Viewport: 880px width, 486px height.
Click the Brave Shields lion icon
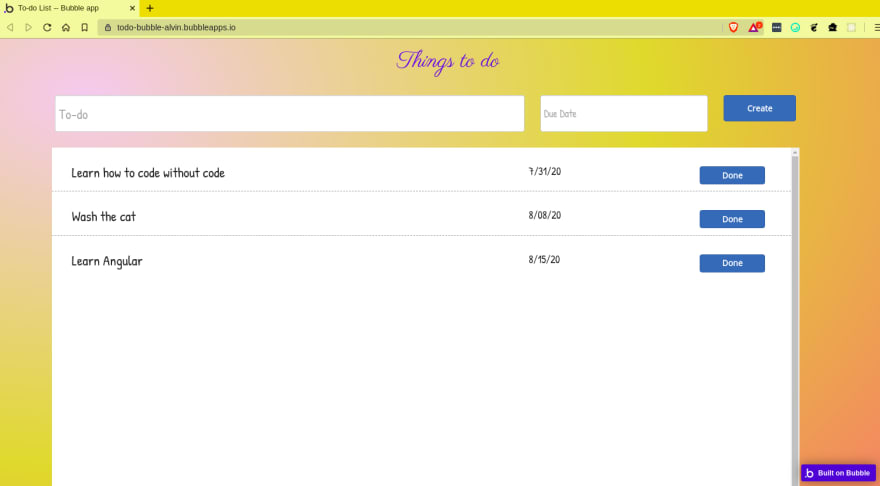(x=733, y=27)
